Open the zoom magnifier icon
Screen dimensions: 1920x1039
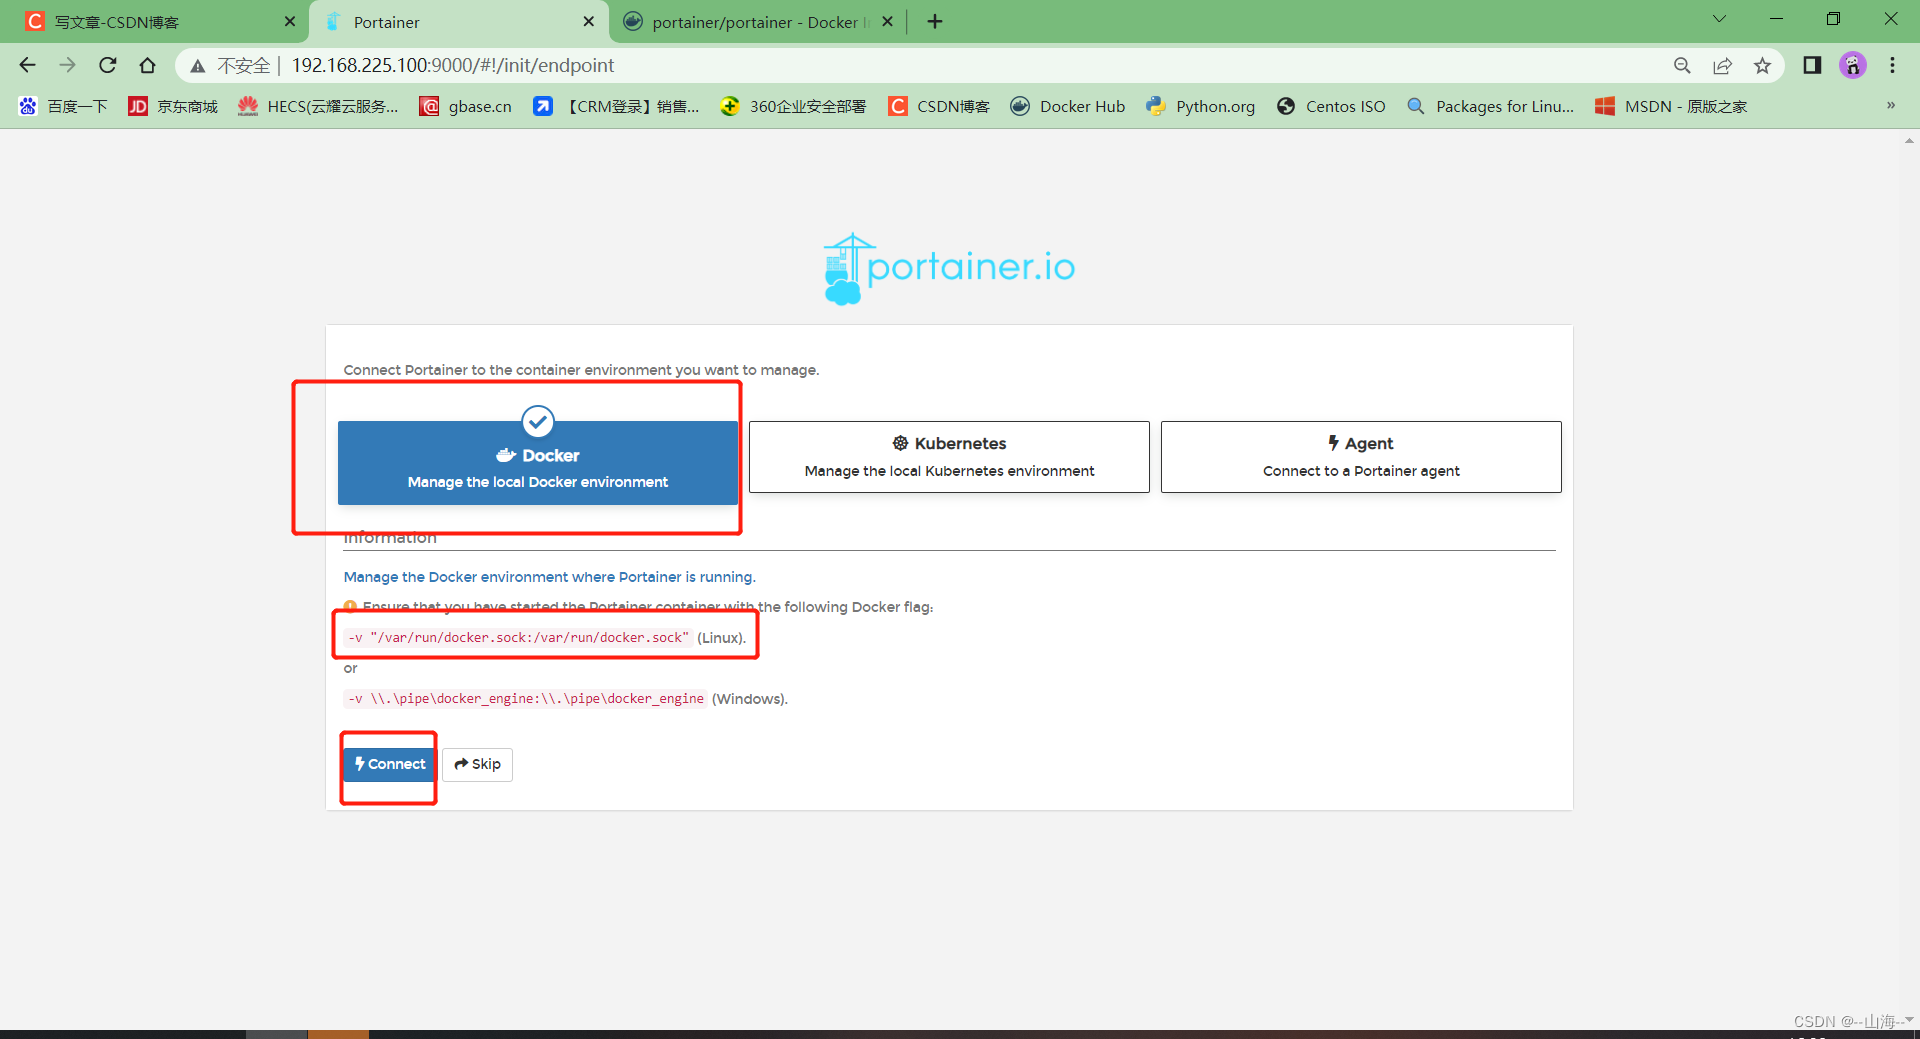[x=1682, y=65]
